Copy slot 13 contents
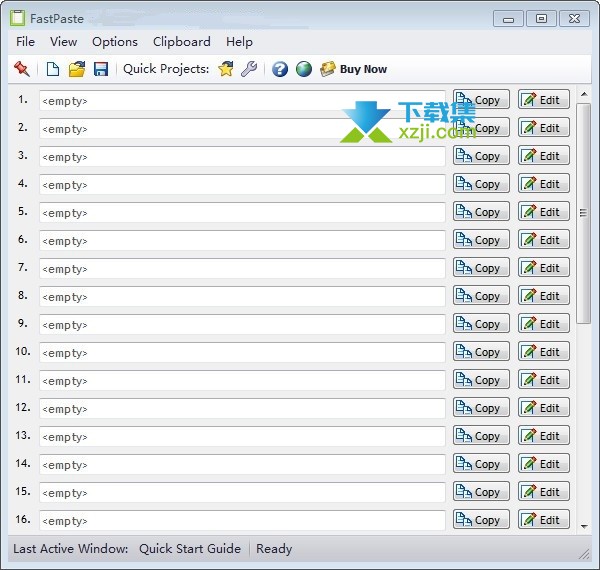Screen dimensions: 600x570 coord(481,435)
